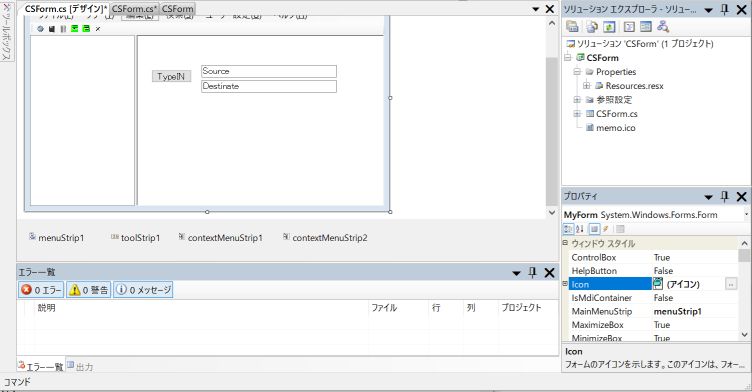
Task: Toggle the error count filter button
Action: [41, 290]
